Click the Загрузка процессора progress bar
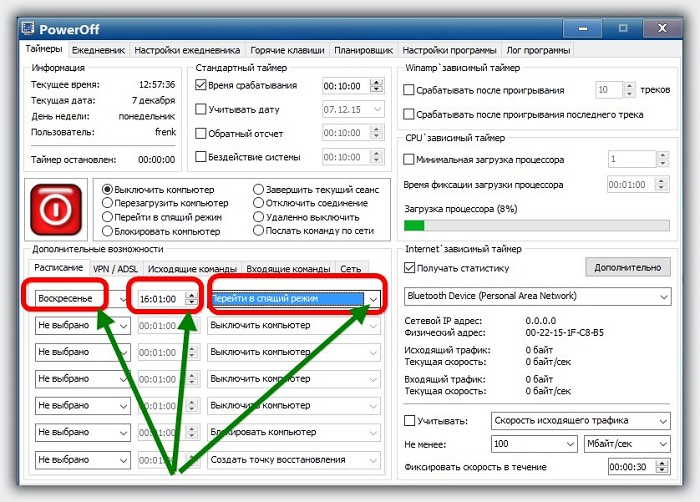Viewport: 700px width, 502px height. (537, 226)
